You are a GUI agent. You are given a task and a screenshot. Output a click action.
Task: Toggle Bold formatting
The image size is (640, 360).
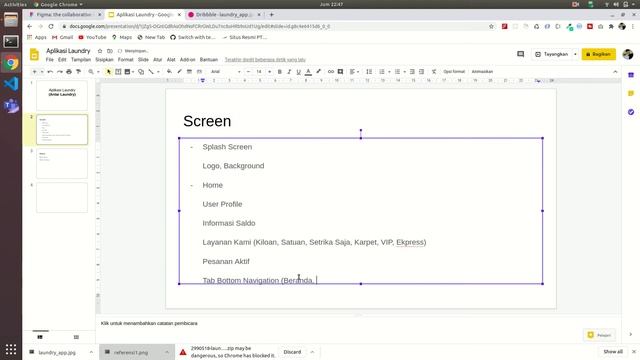(x=280, y=72)
